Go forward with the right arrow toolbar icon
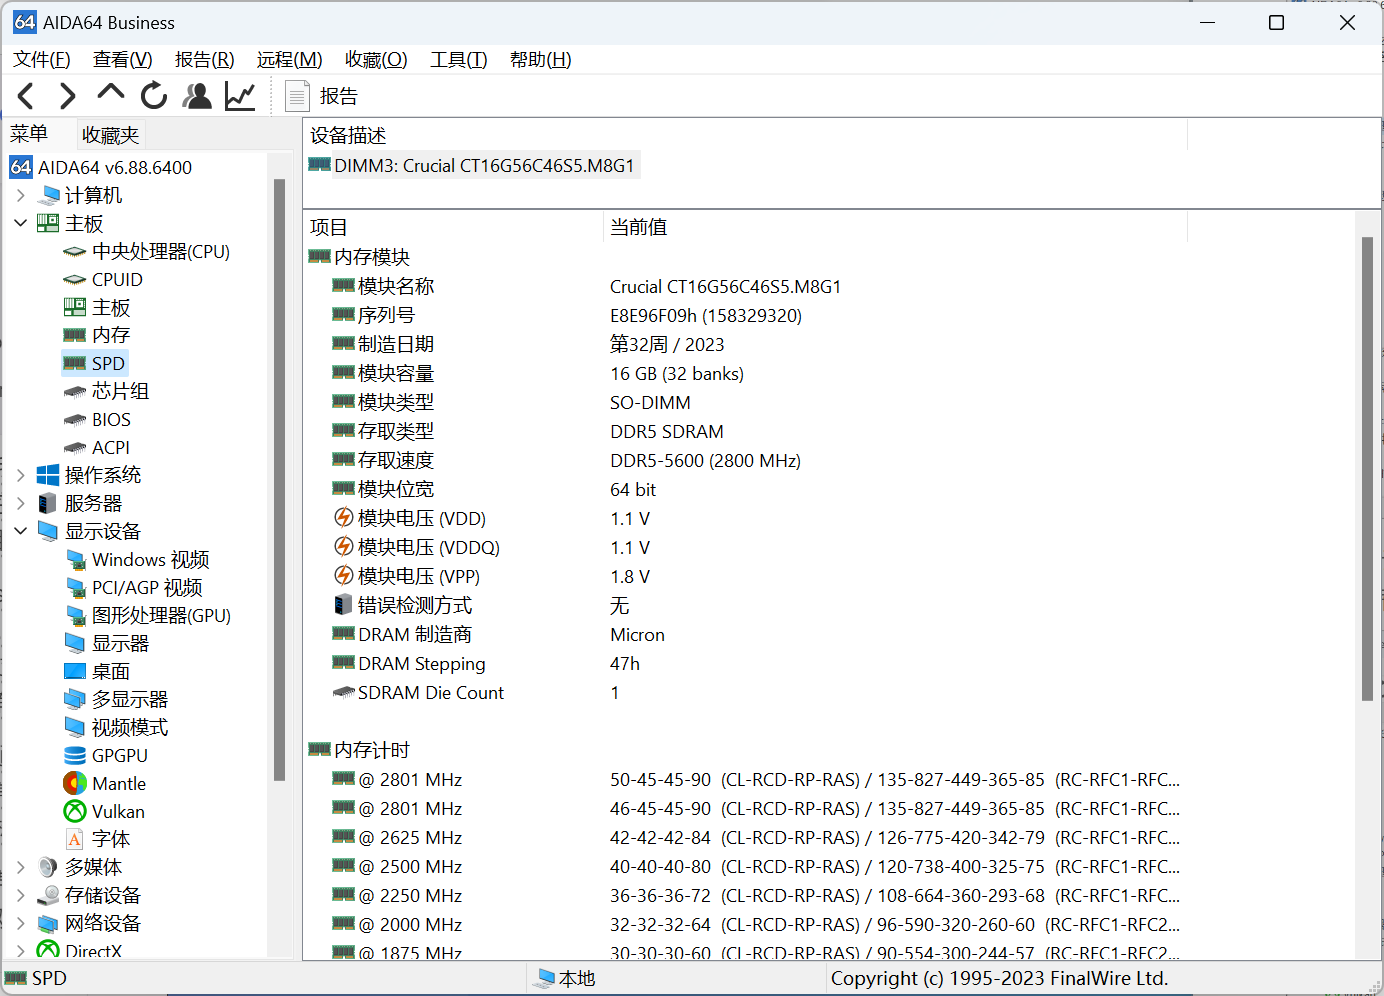 coord(68,96)
